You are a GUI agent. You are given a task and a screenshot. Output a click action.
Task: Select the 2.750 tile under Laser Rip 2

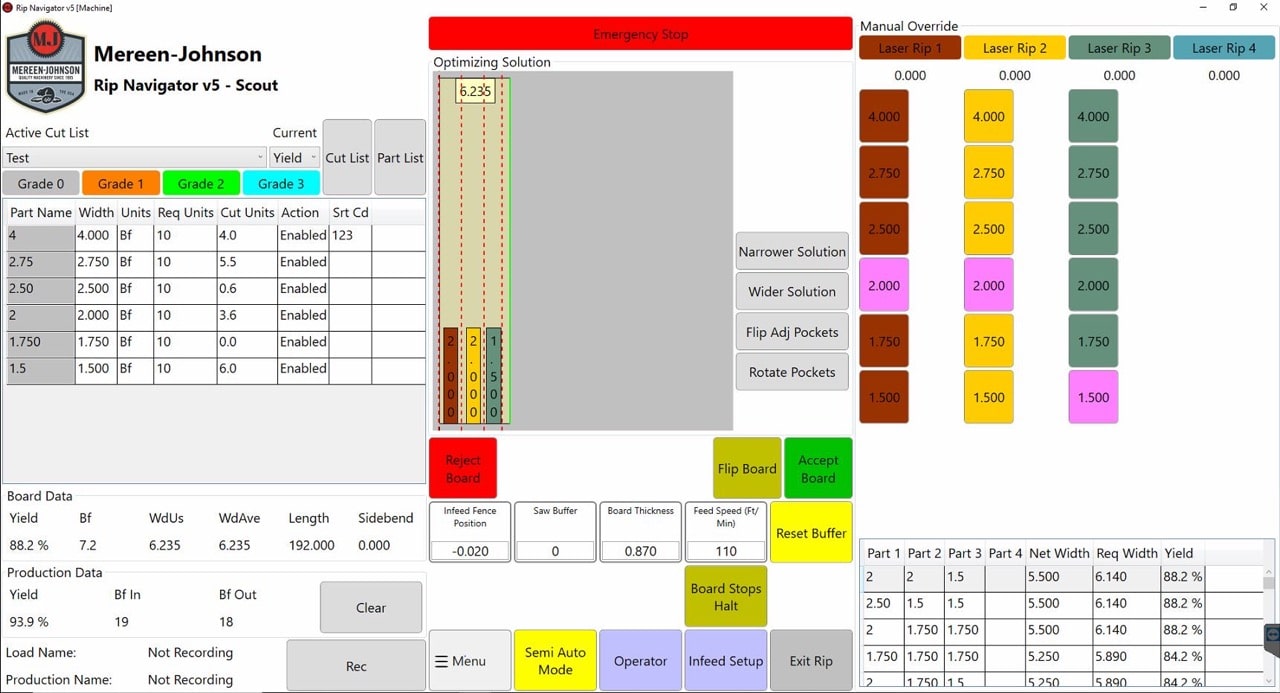[989, 173]
